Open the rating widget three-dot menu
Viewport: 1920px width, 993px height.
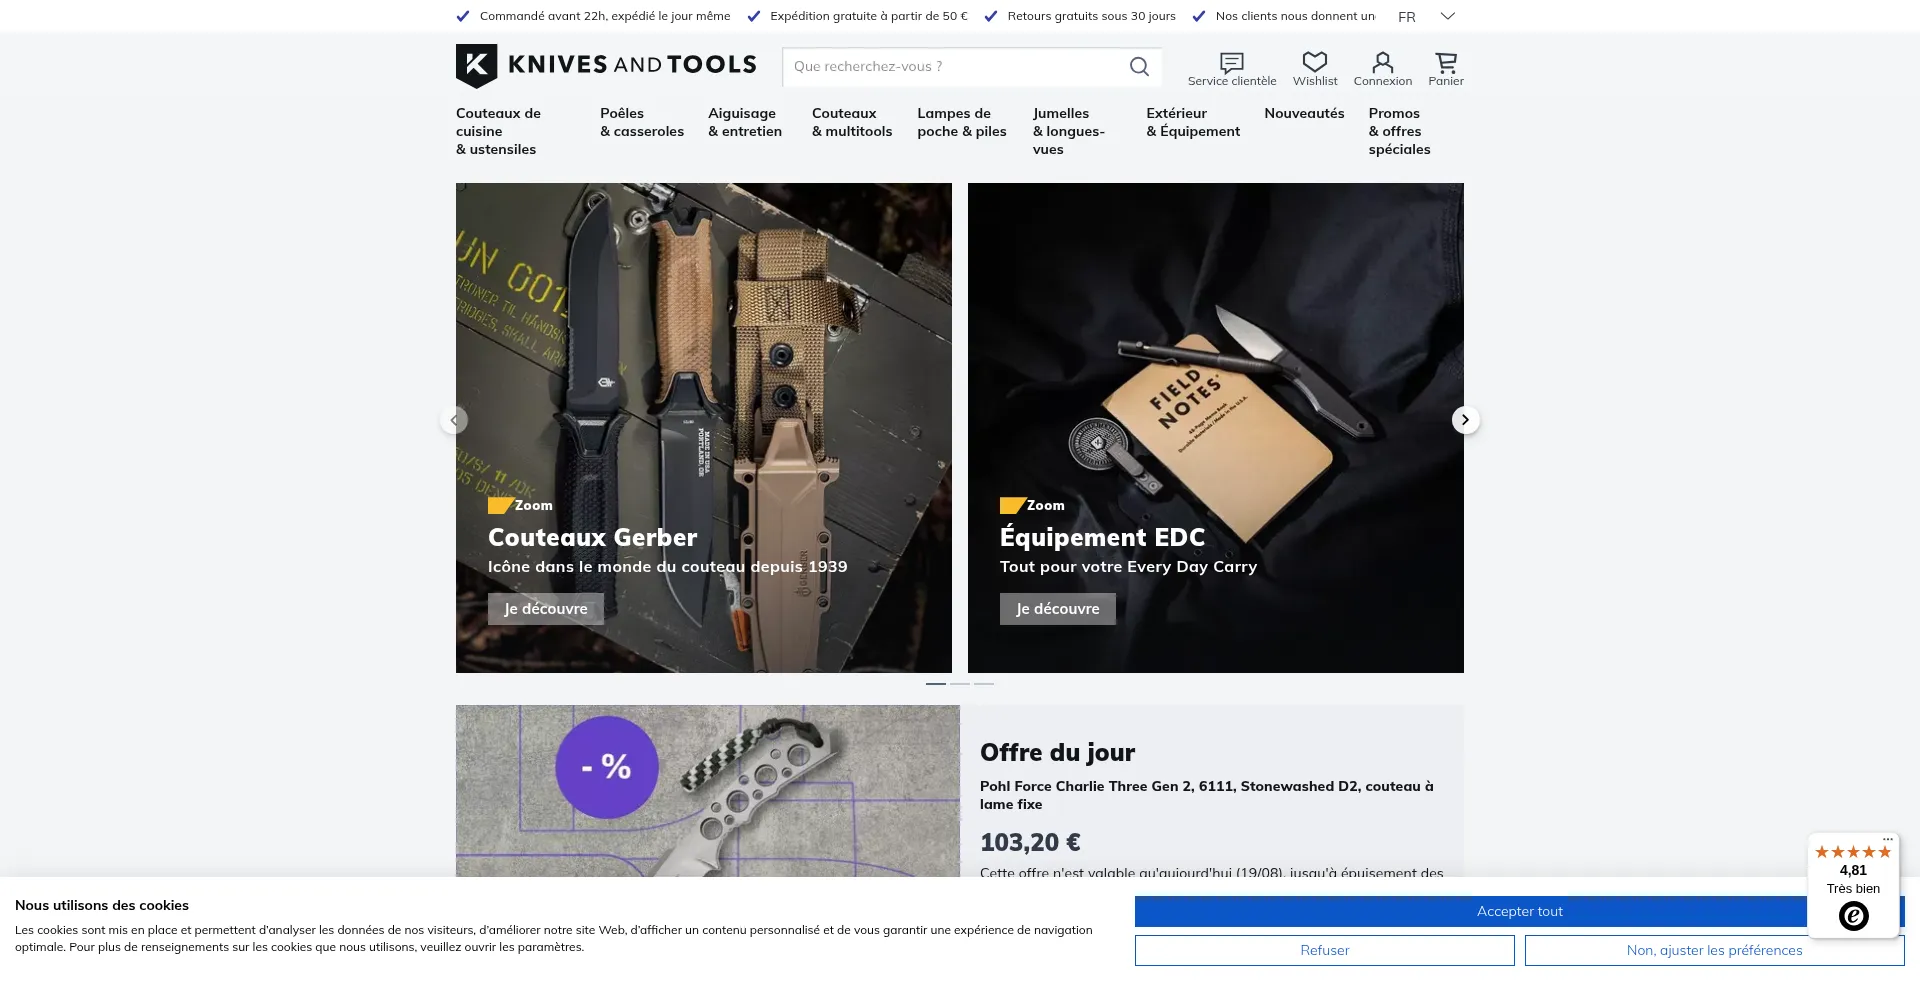click(1887, 839)
